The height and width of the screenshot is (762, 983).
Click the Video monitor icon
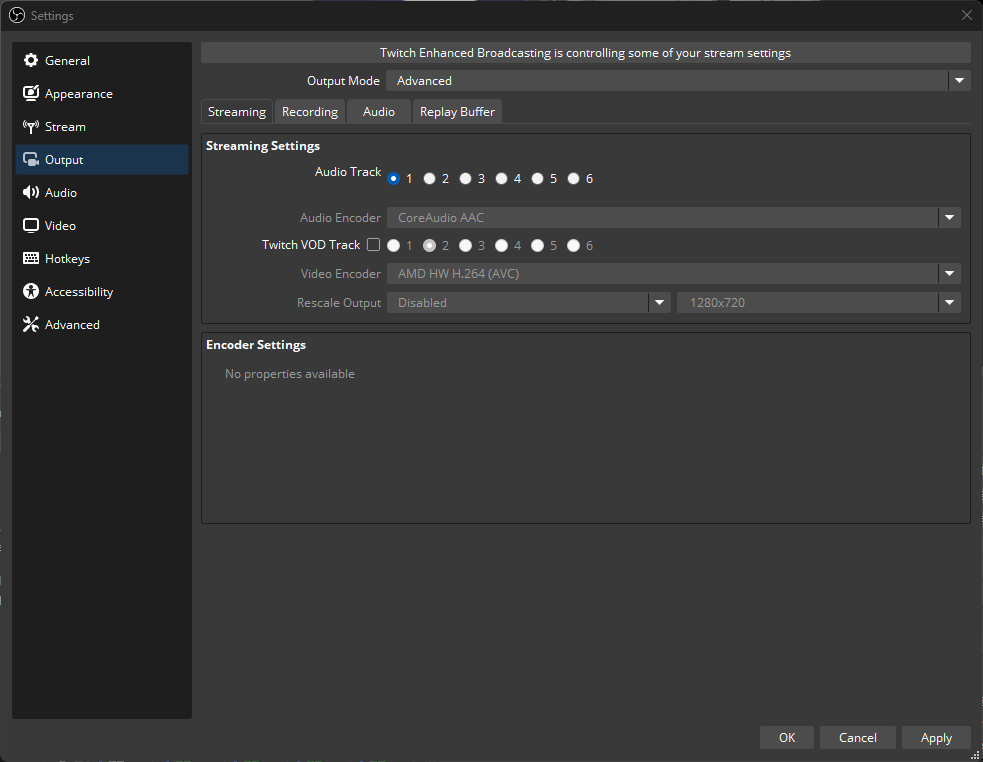coord(31,226)
